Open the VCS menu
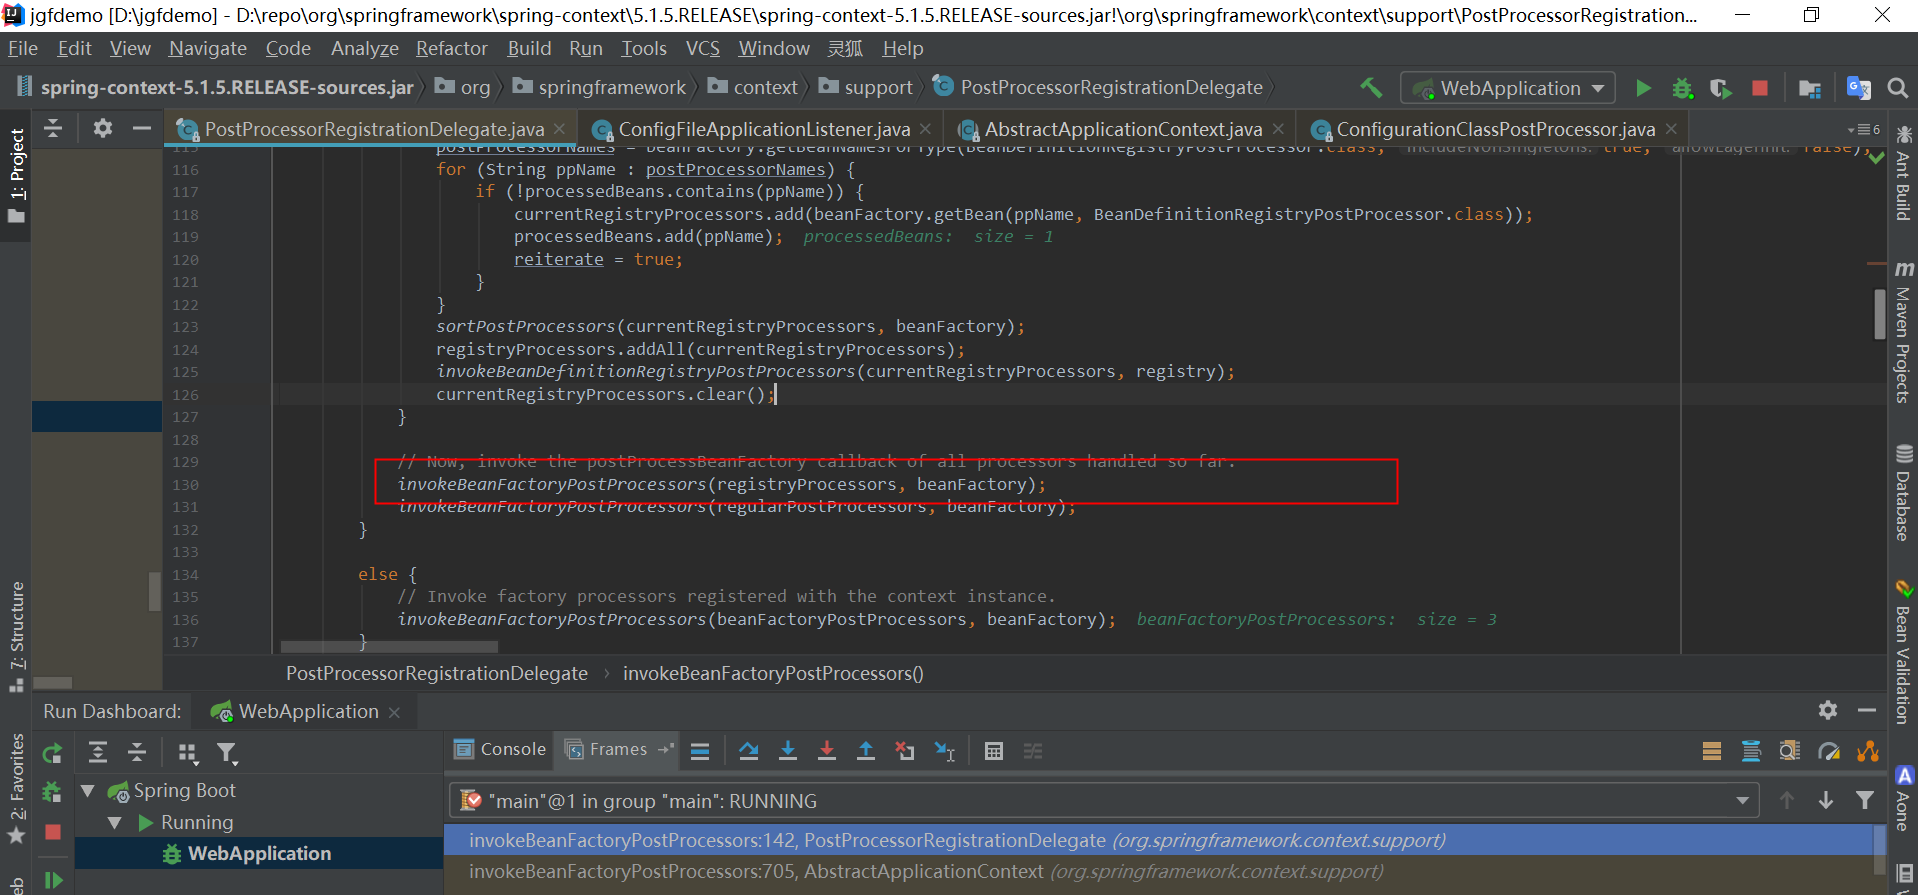Screen dimensions: 1918x895 [702, 48]
